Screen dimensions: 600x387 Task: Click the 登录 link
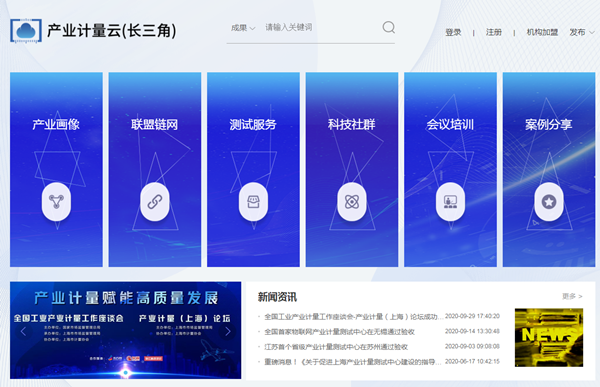(x=453, y=32)
